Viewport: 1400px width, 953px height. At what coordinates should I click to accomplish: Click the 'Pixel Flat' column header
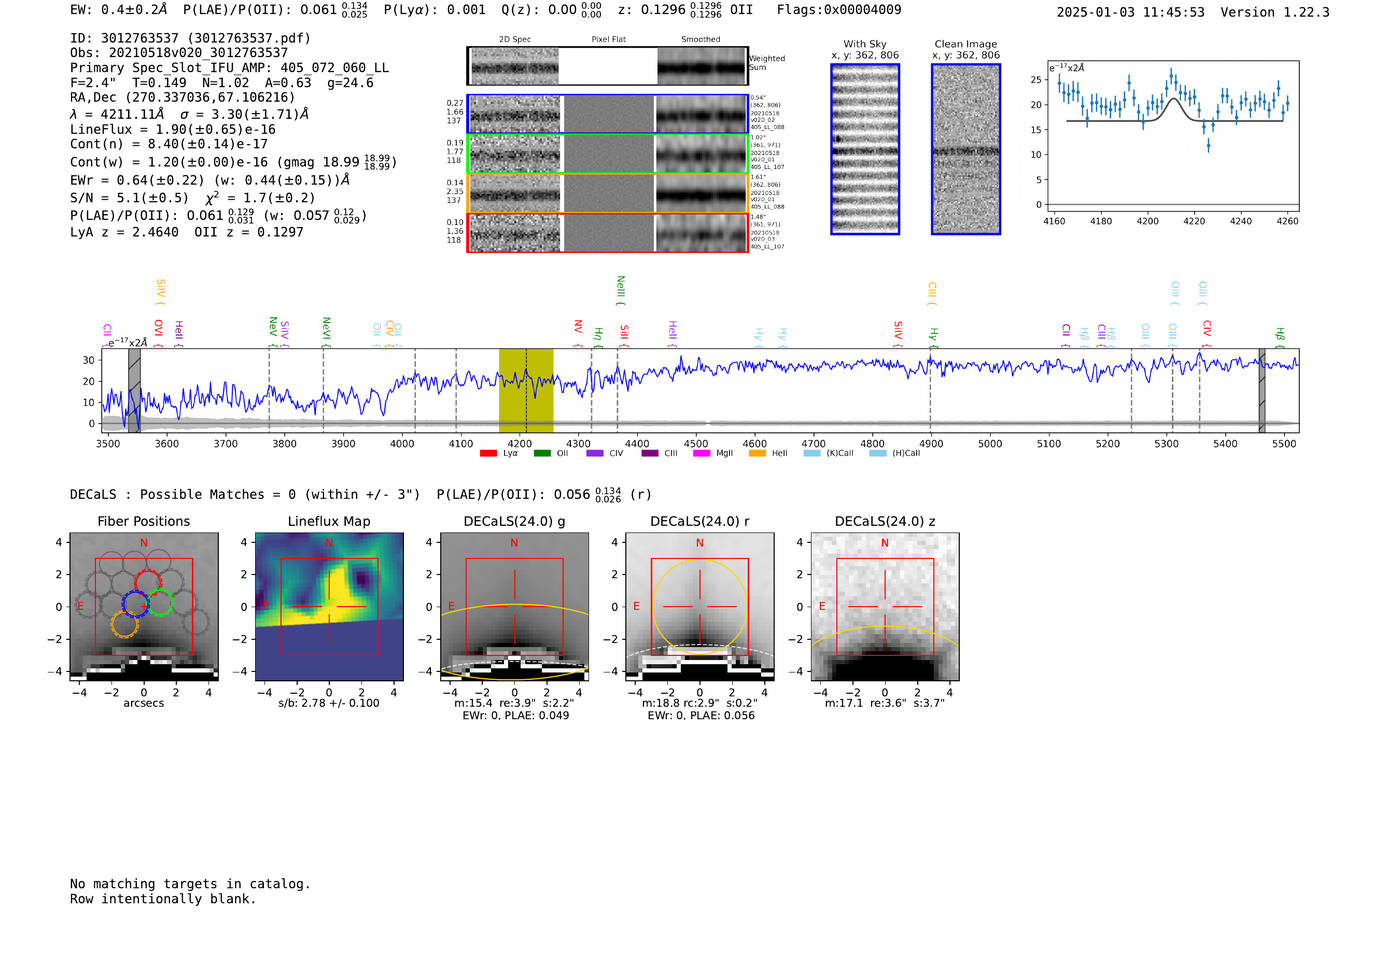(608, 39)
